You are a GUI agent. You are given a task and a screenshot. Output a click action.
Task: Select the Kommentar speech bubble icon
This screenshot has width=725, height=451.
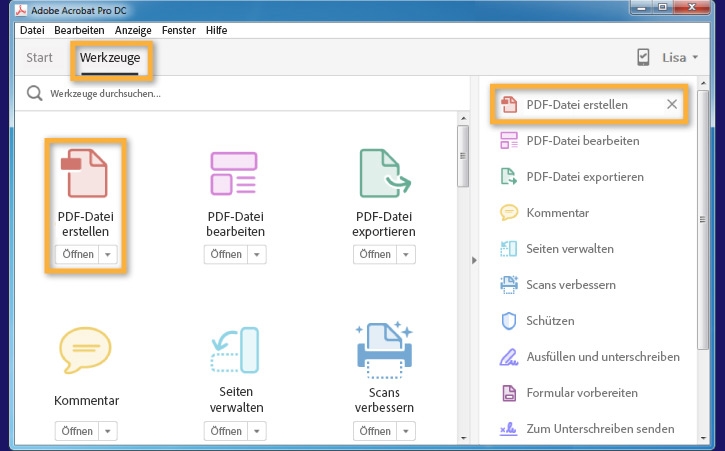85,352
